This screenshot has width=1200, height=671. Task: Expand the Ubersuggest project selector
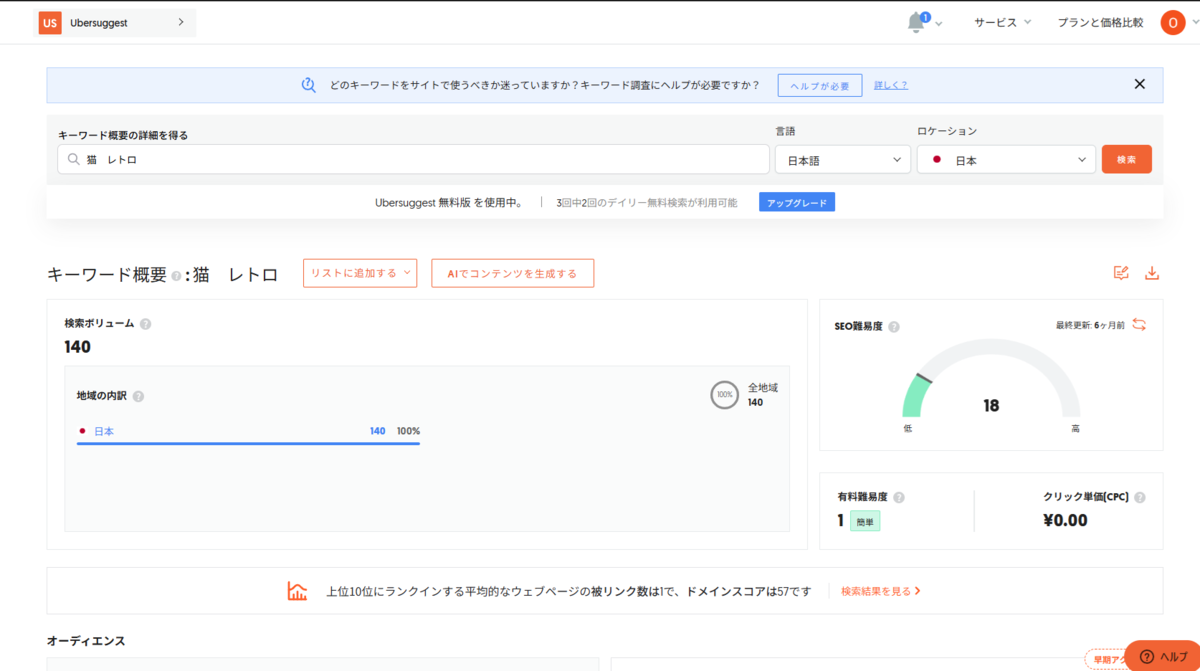pos(117,23)
